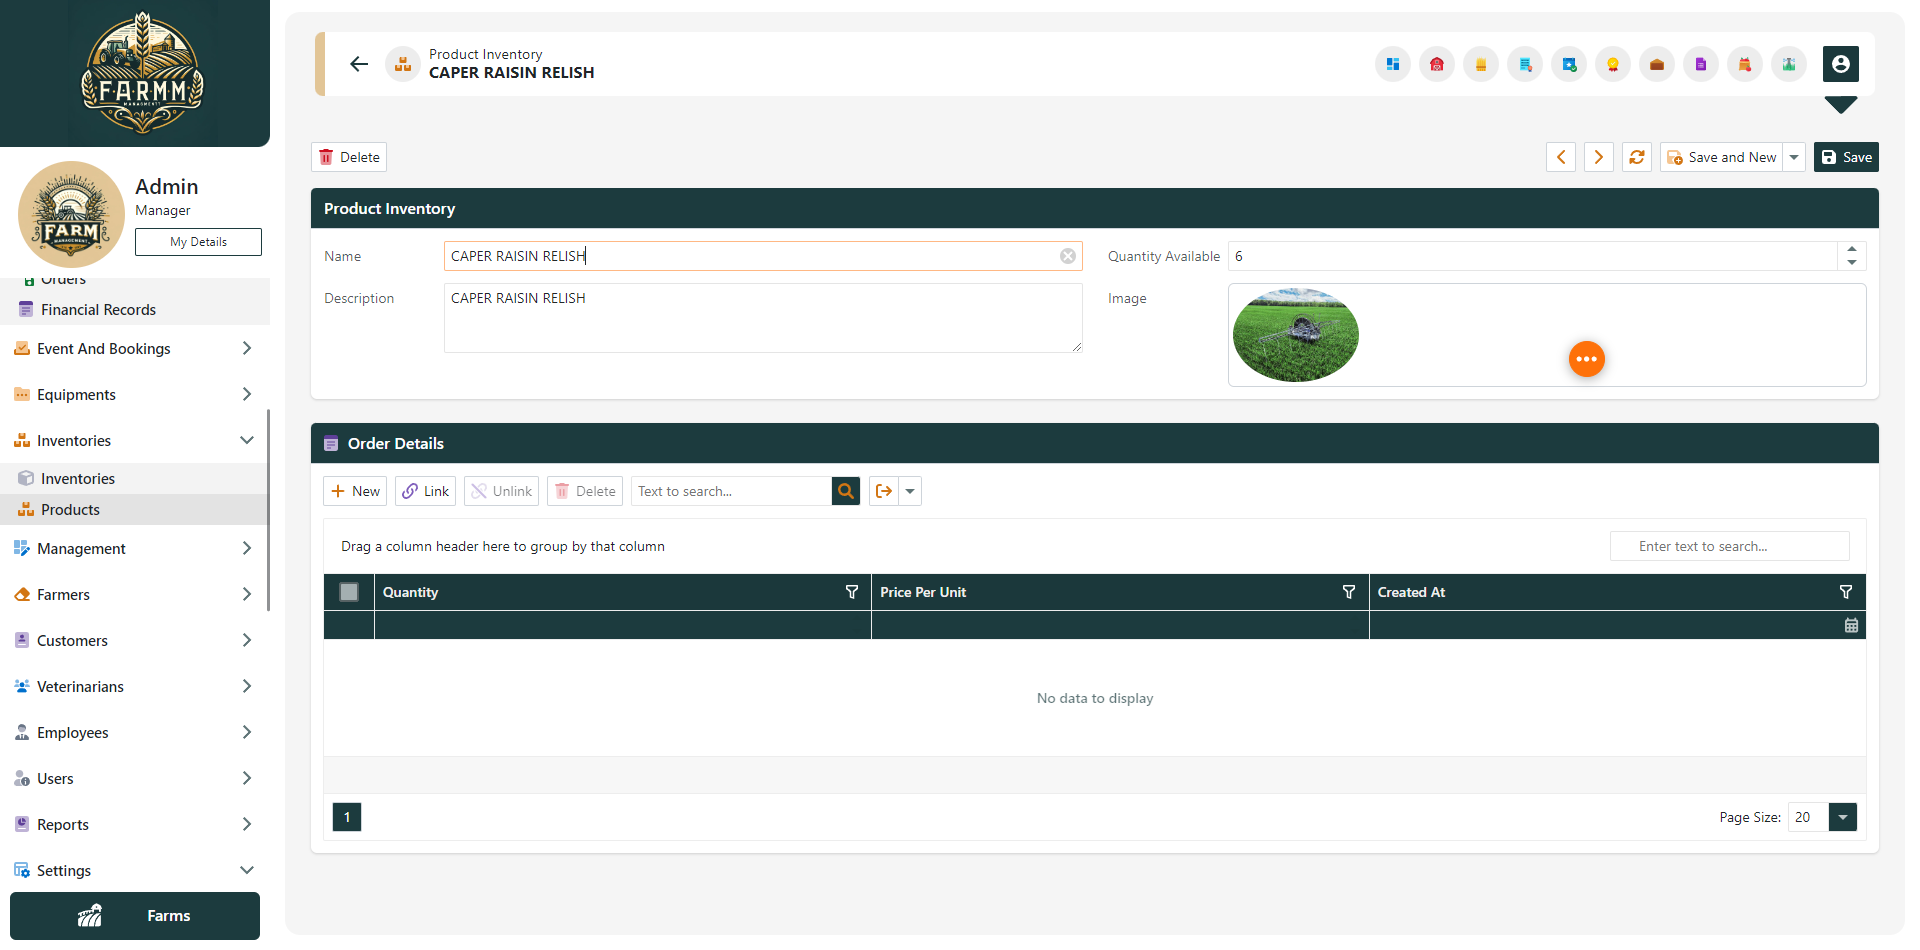Toggle the select-all checkbox in order grid
The image size is (1920, 950).
click(348, 592)
